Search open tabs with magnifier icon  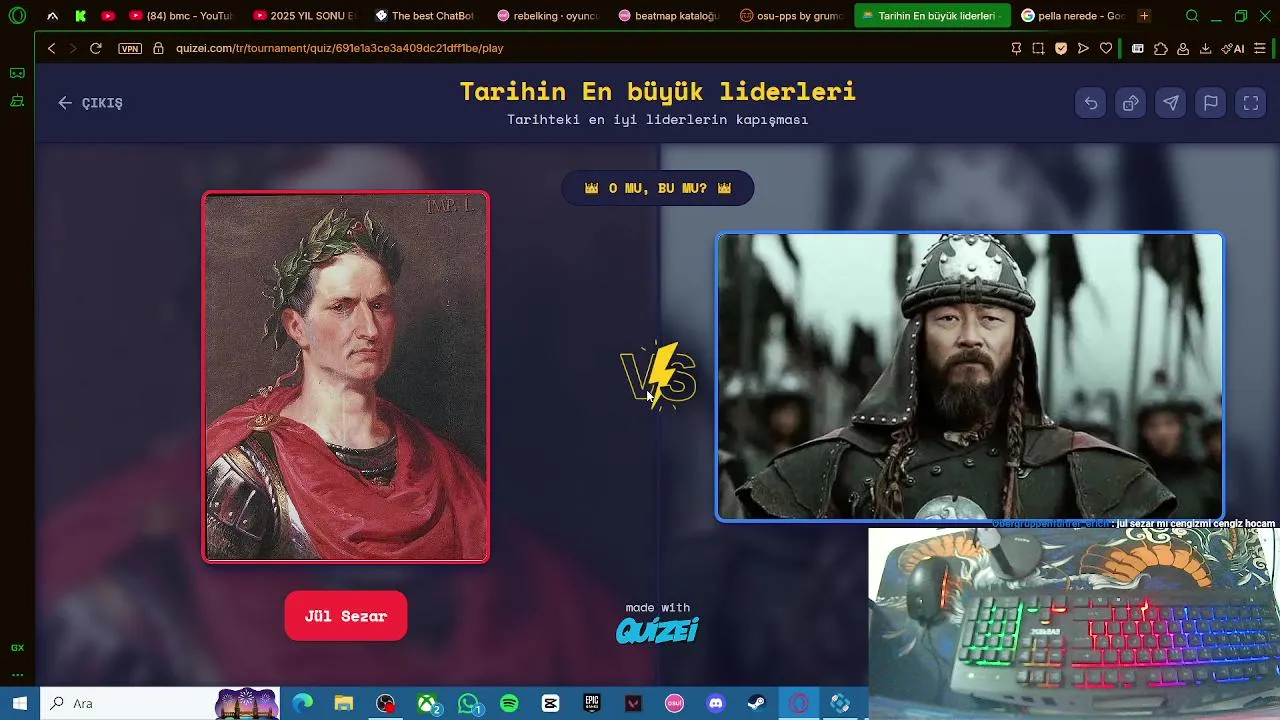coord(1192,16)
